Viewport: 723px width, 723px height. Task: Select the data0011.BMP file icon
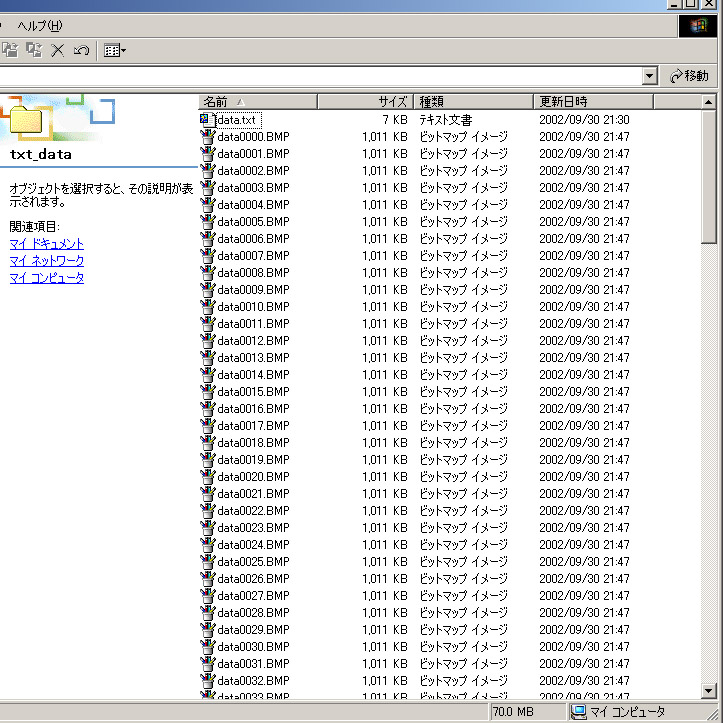click(x=207, y=324)
